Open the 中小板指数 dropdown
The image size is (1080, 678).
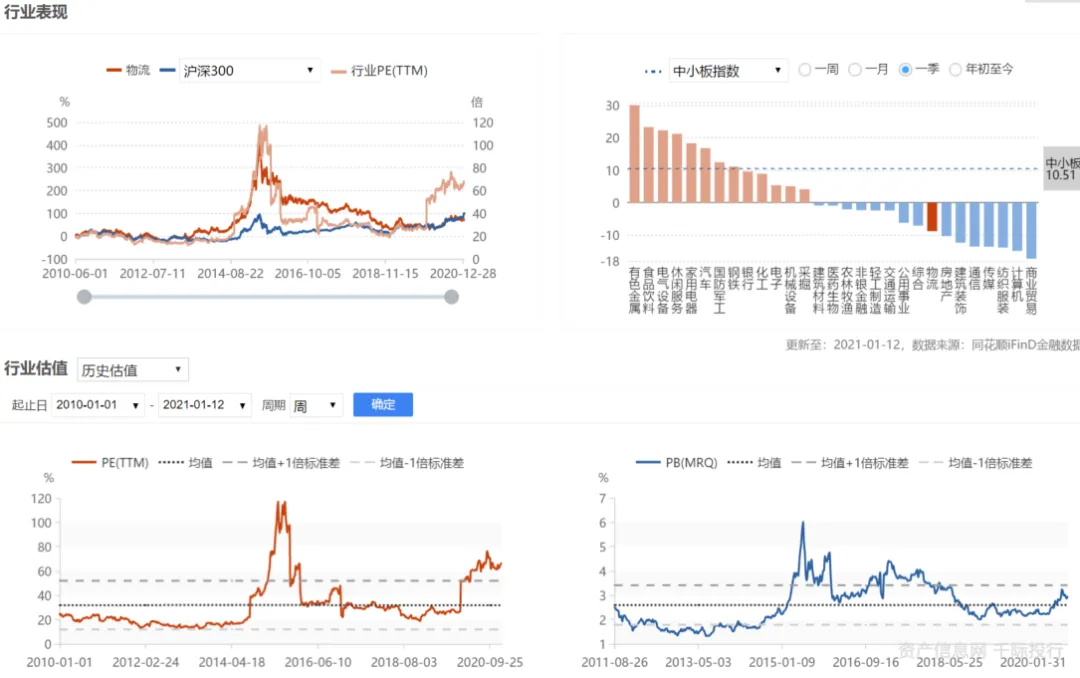pyautogui.click(x=728, y=71)
